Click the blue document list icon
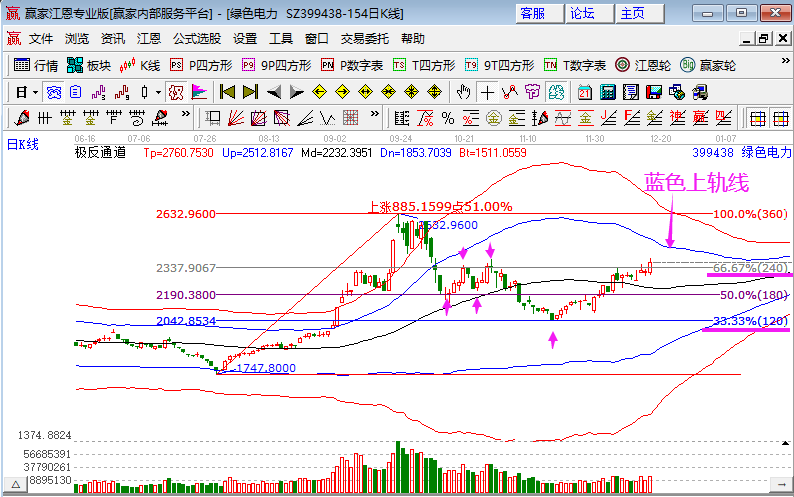Image resolution: width=794 pixels, height=497 pixels. 75,92
